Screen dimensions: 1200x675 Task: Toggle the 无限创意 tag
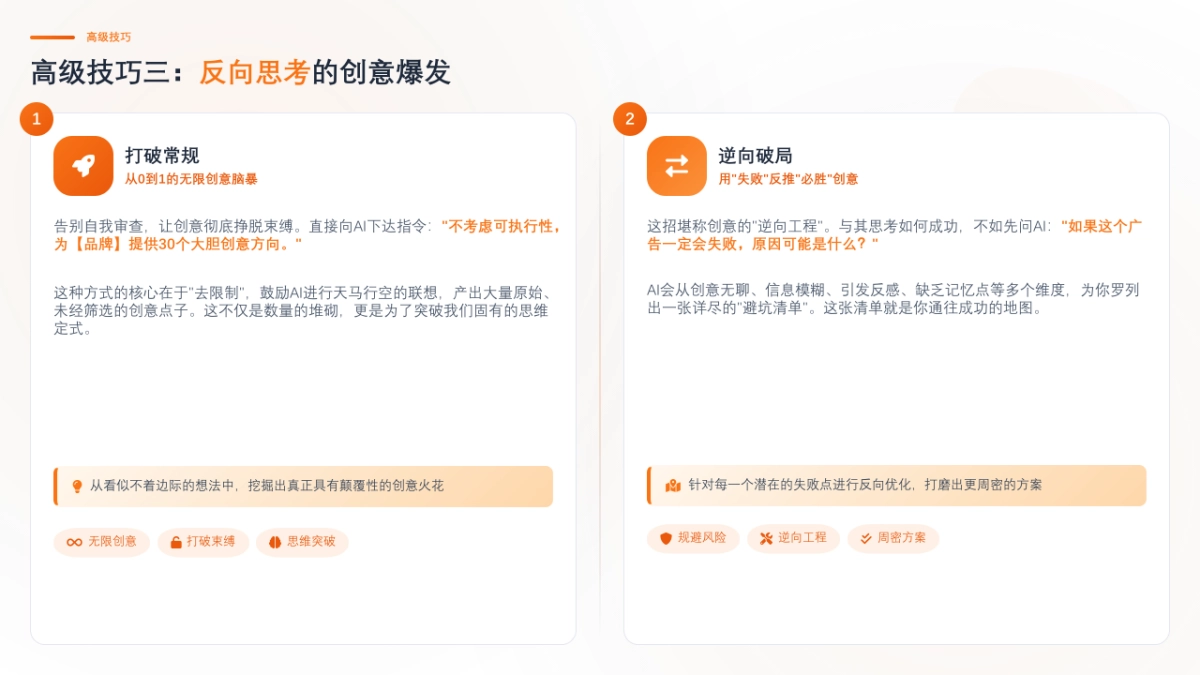101,542
